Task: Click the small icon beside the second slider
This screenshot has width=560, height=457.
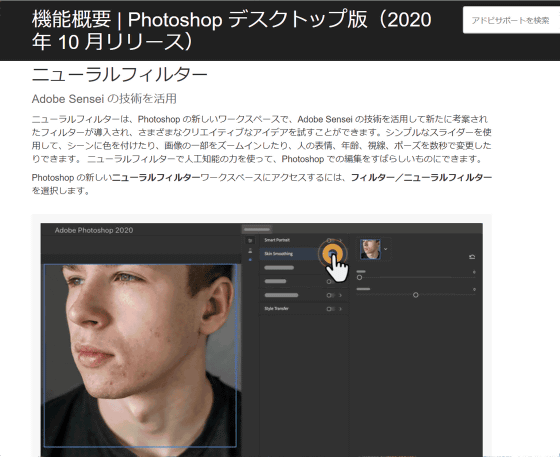Action: (x=474, y=289)
